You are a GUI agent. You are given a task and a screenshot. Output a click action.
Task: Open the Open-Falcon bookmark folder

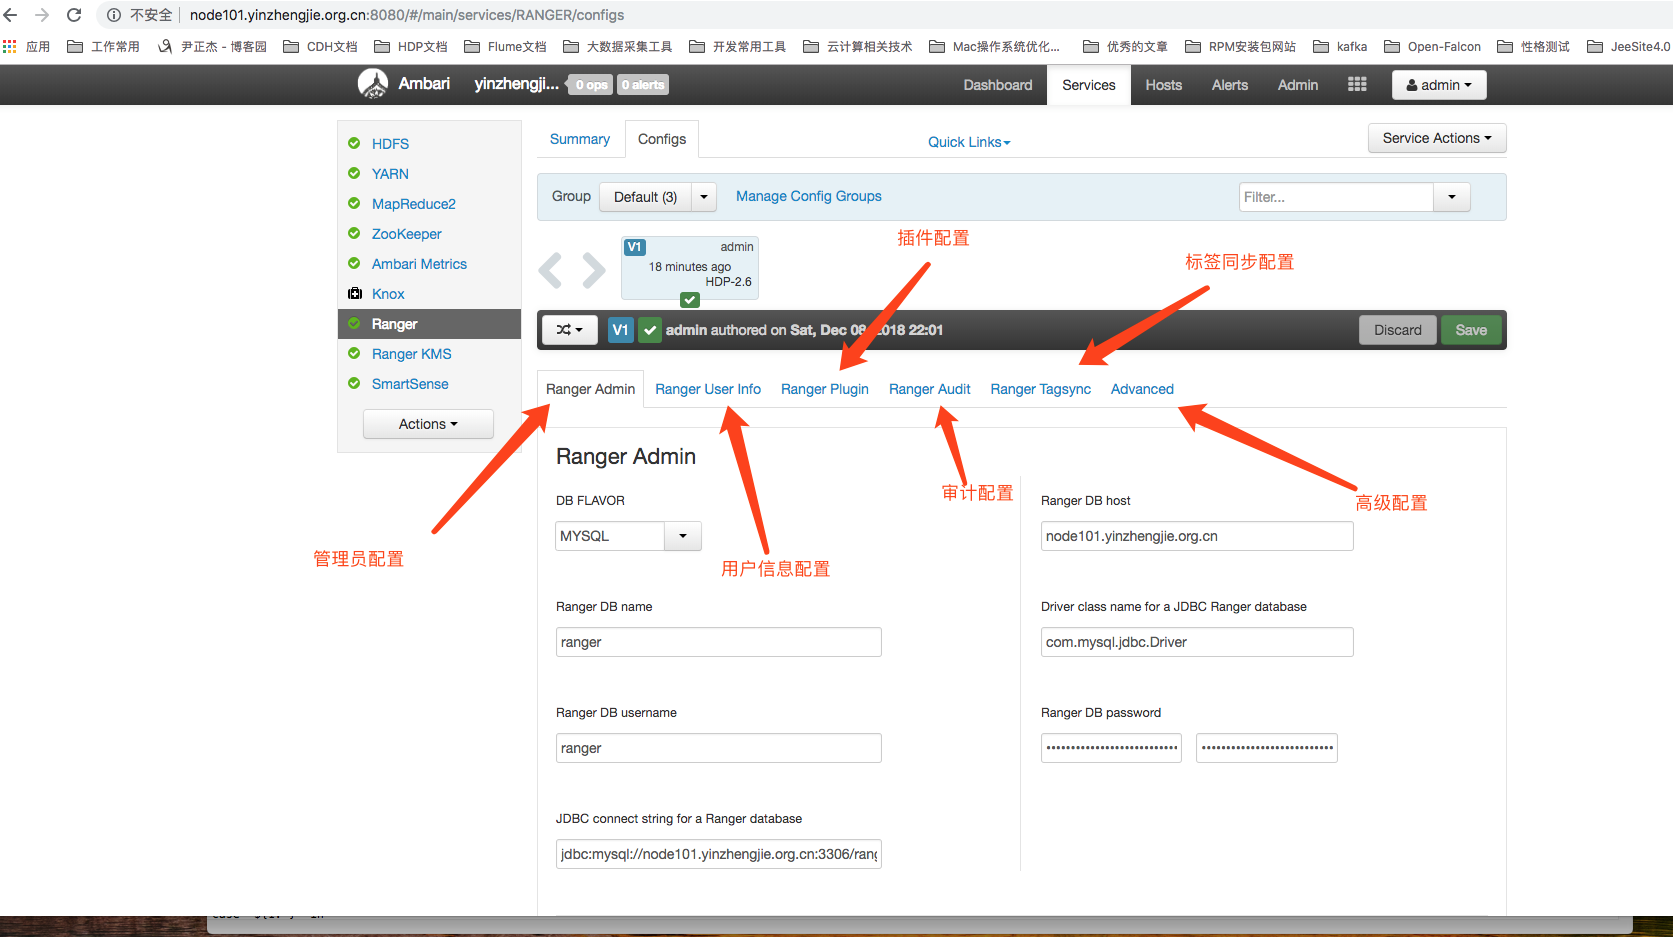click(1432, 47)
